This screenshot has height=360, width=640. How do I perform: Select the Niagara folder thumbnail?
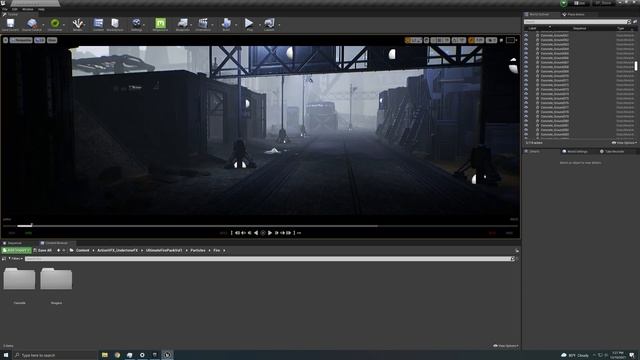click(56, 279)
